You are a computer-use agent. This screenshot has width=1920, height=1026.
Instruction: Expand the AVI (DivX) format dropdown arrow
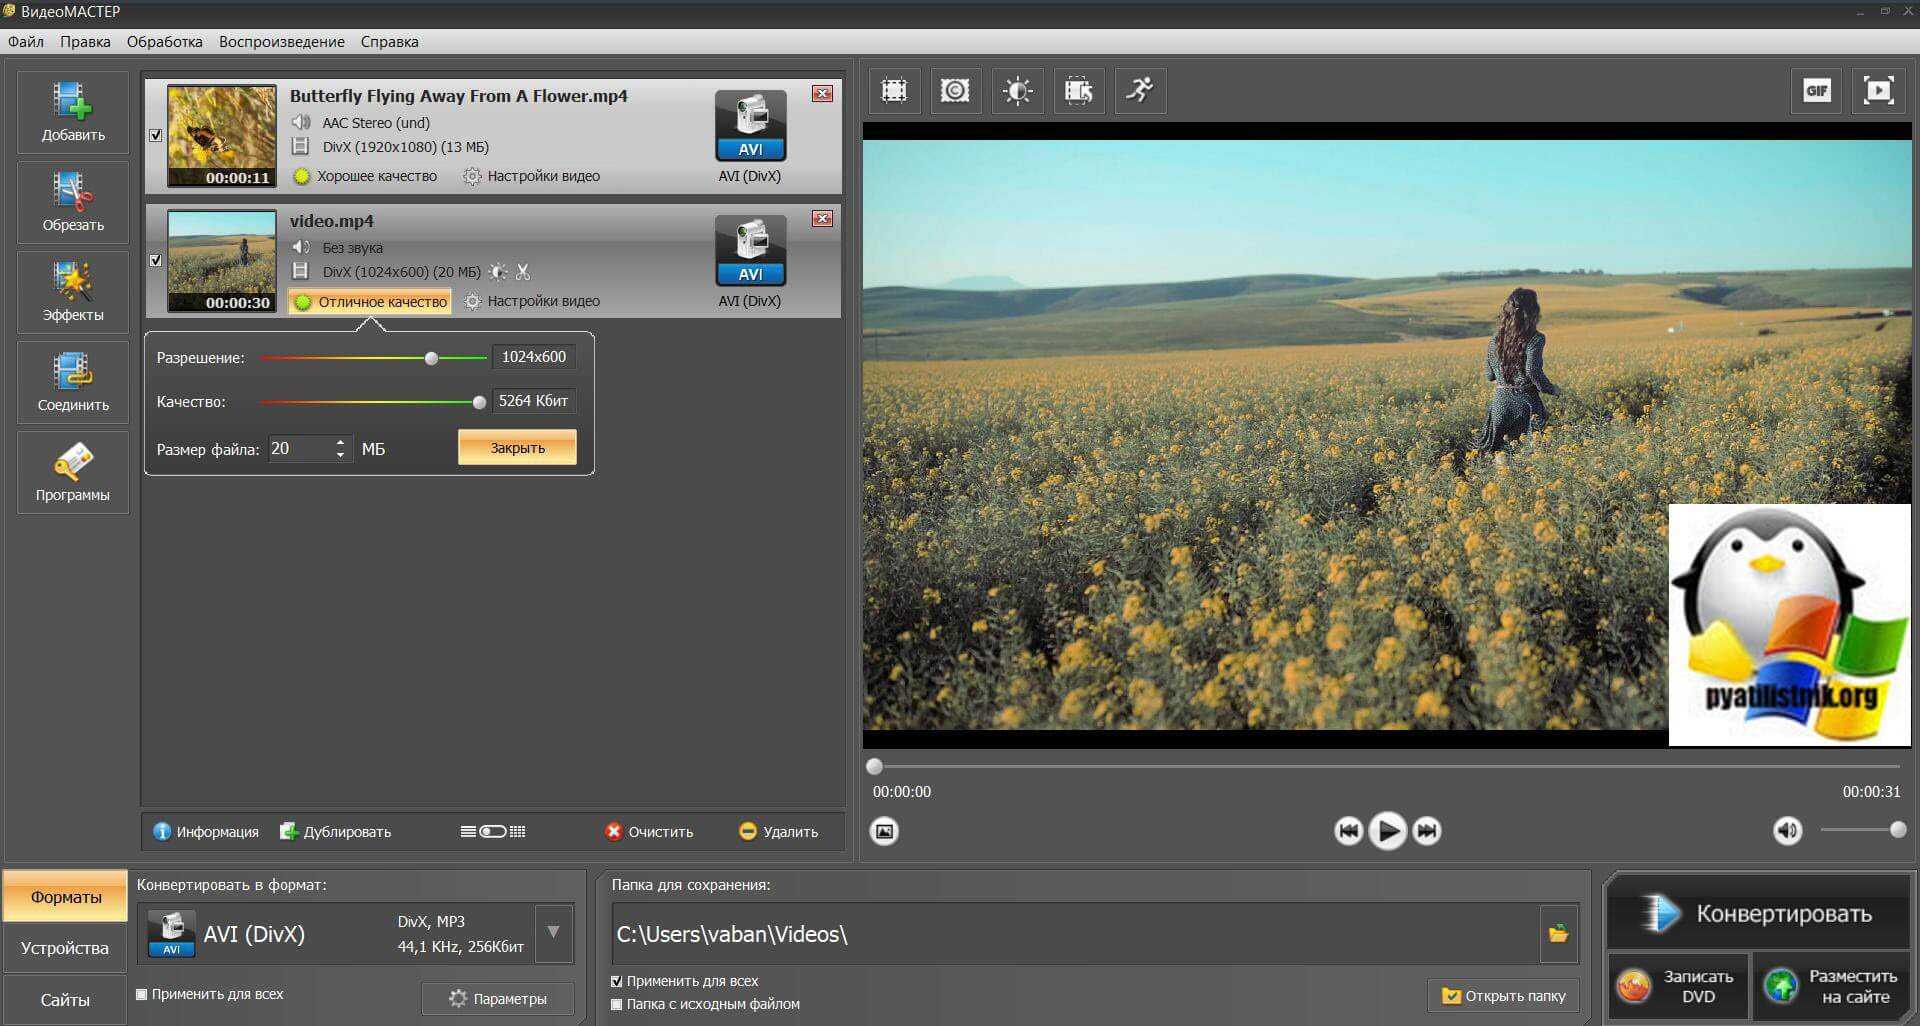tap(553, 933)
